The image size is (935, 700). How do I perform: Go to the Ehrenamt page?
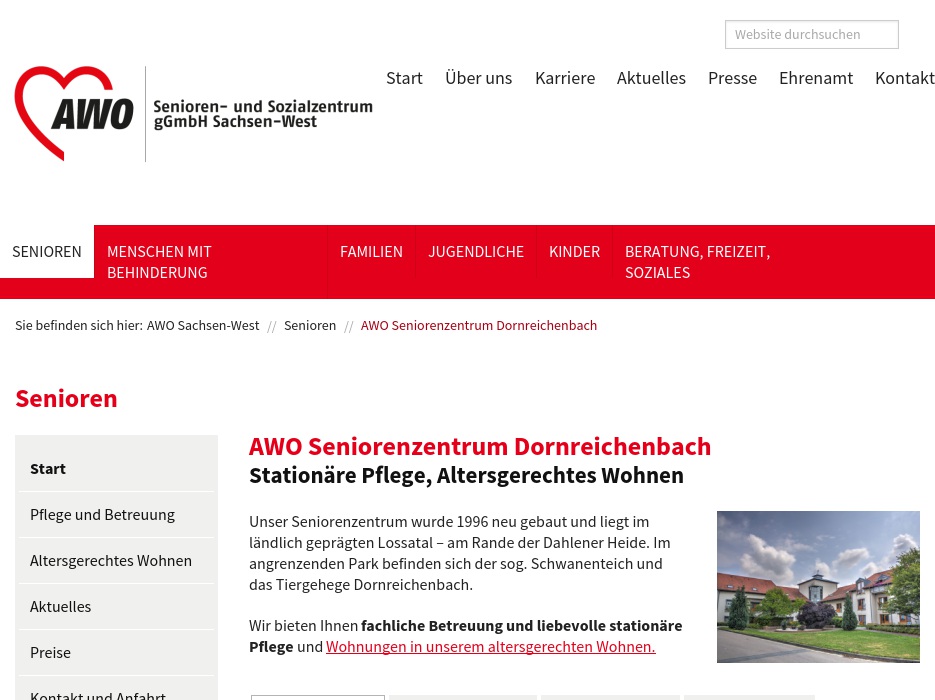tap(816, 78)
